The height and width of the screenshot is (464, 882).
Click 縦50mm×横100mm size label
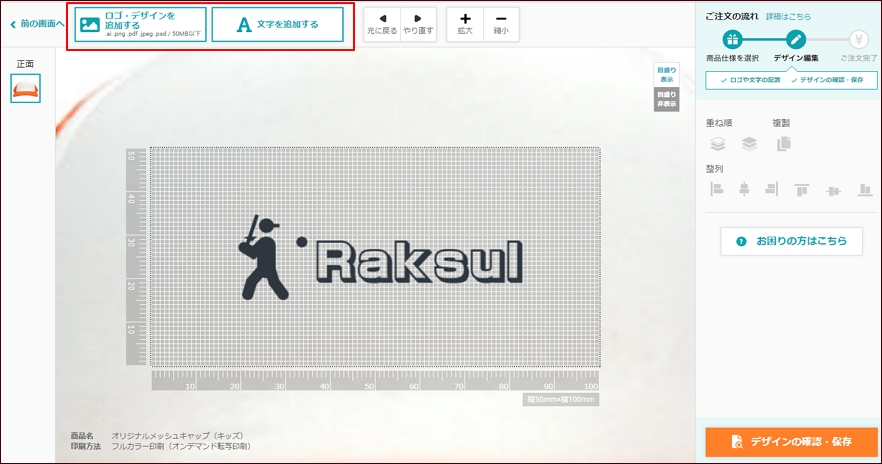(x=561, y=399)
